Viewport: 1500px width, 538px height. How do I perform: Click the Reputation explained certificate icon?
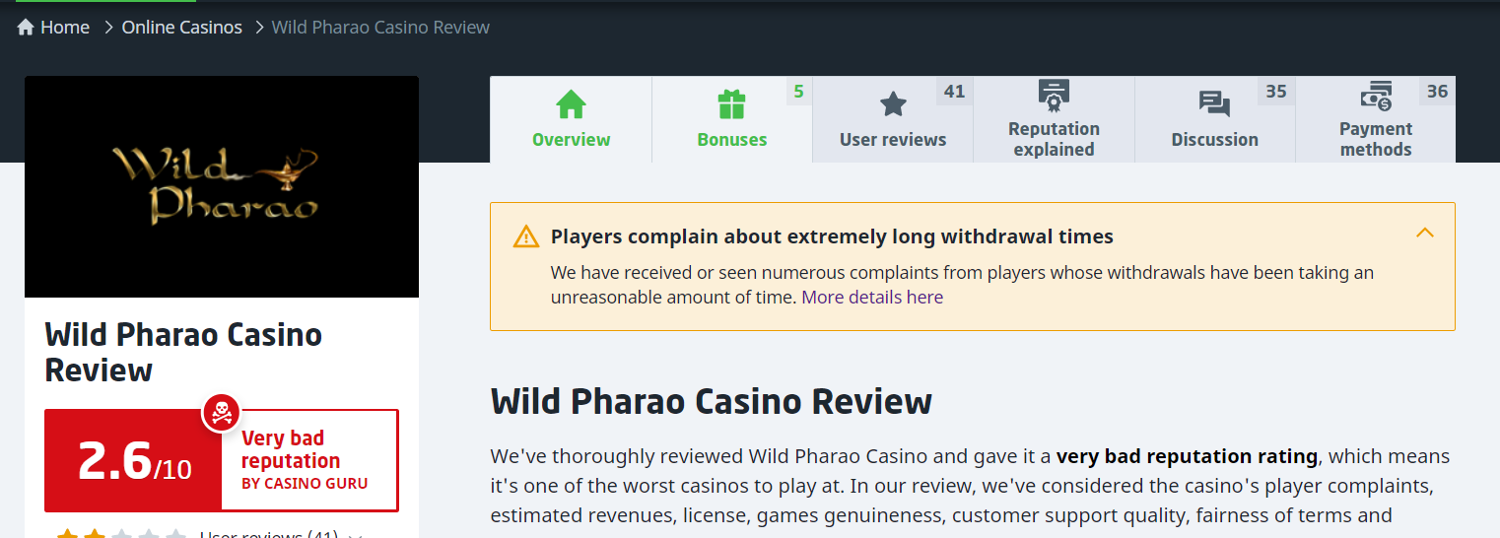[1054, 96]
